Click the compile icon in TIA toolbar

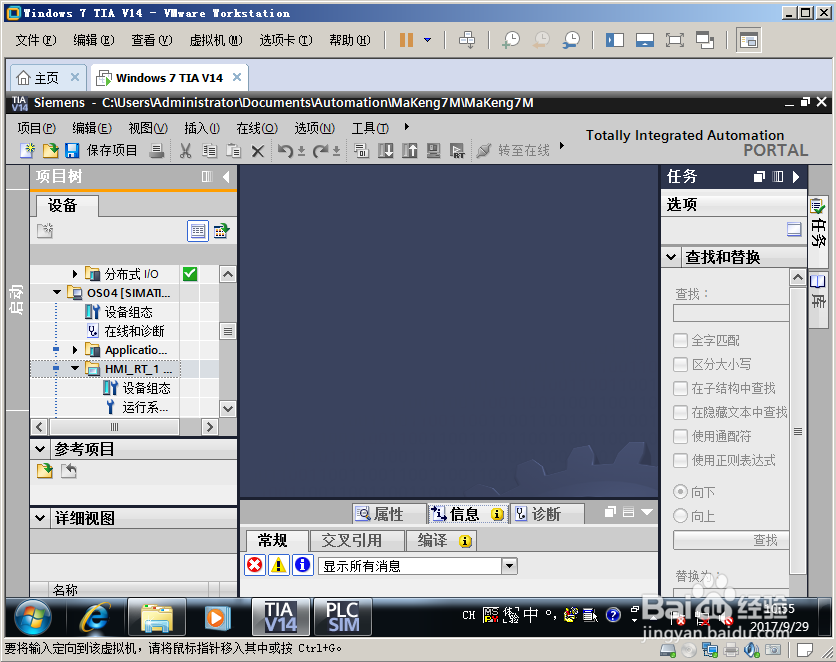coord(361,151)
